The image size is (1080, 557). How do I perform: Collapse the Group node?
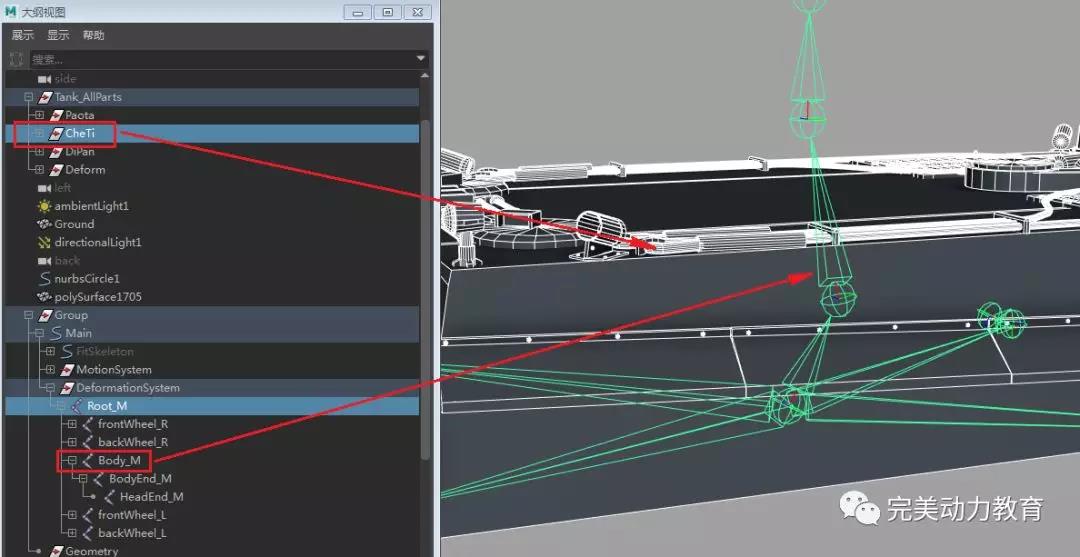click(28, 315)
